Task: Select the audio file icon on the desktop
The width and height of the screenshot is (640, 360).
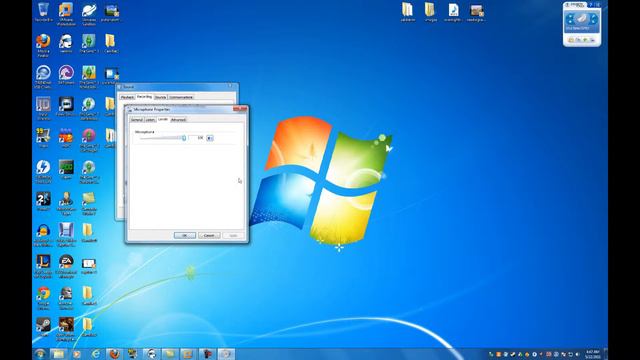Action: [453, 12]
